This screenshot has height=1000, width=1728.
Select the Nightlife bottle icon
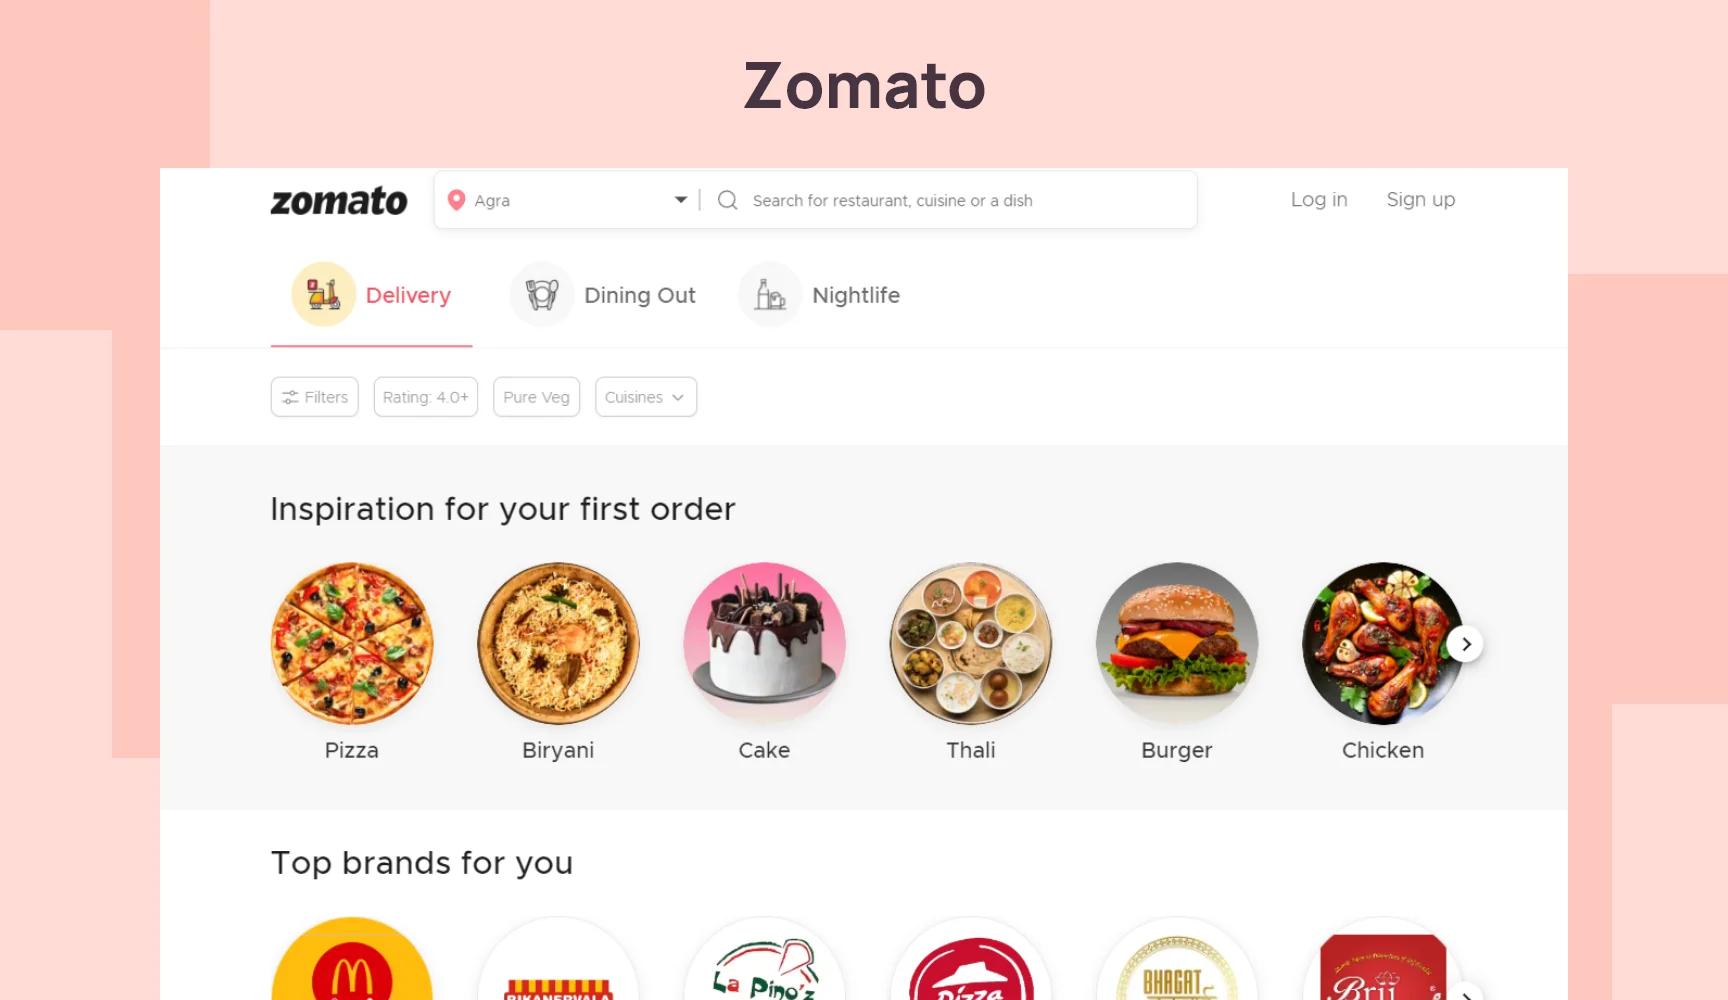click(770, 294)
